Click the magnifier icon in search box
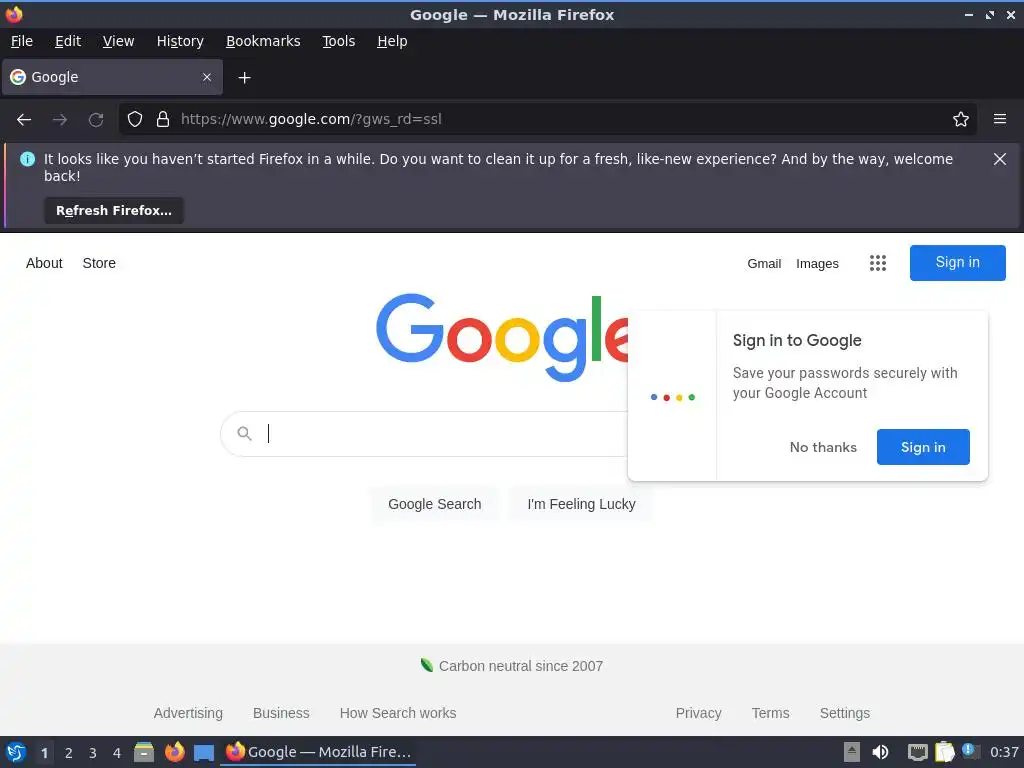 point(244,433)
